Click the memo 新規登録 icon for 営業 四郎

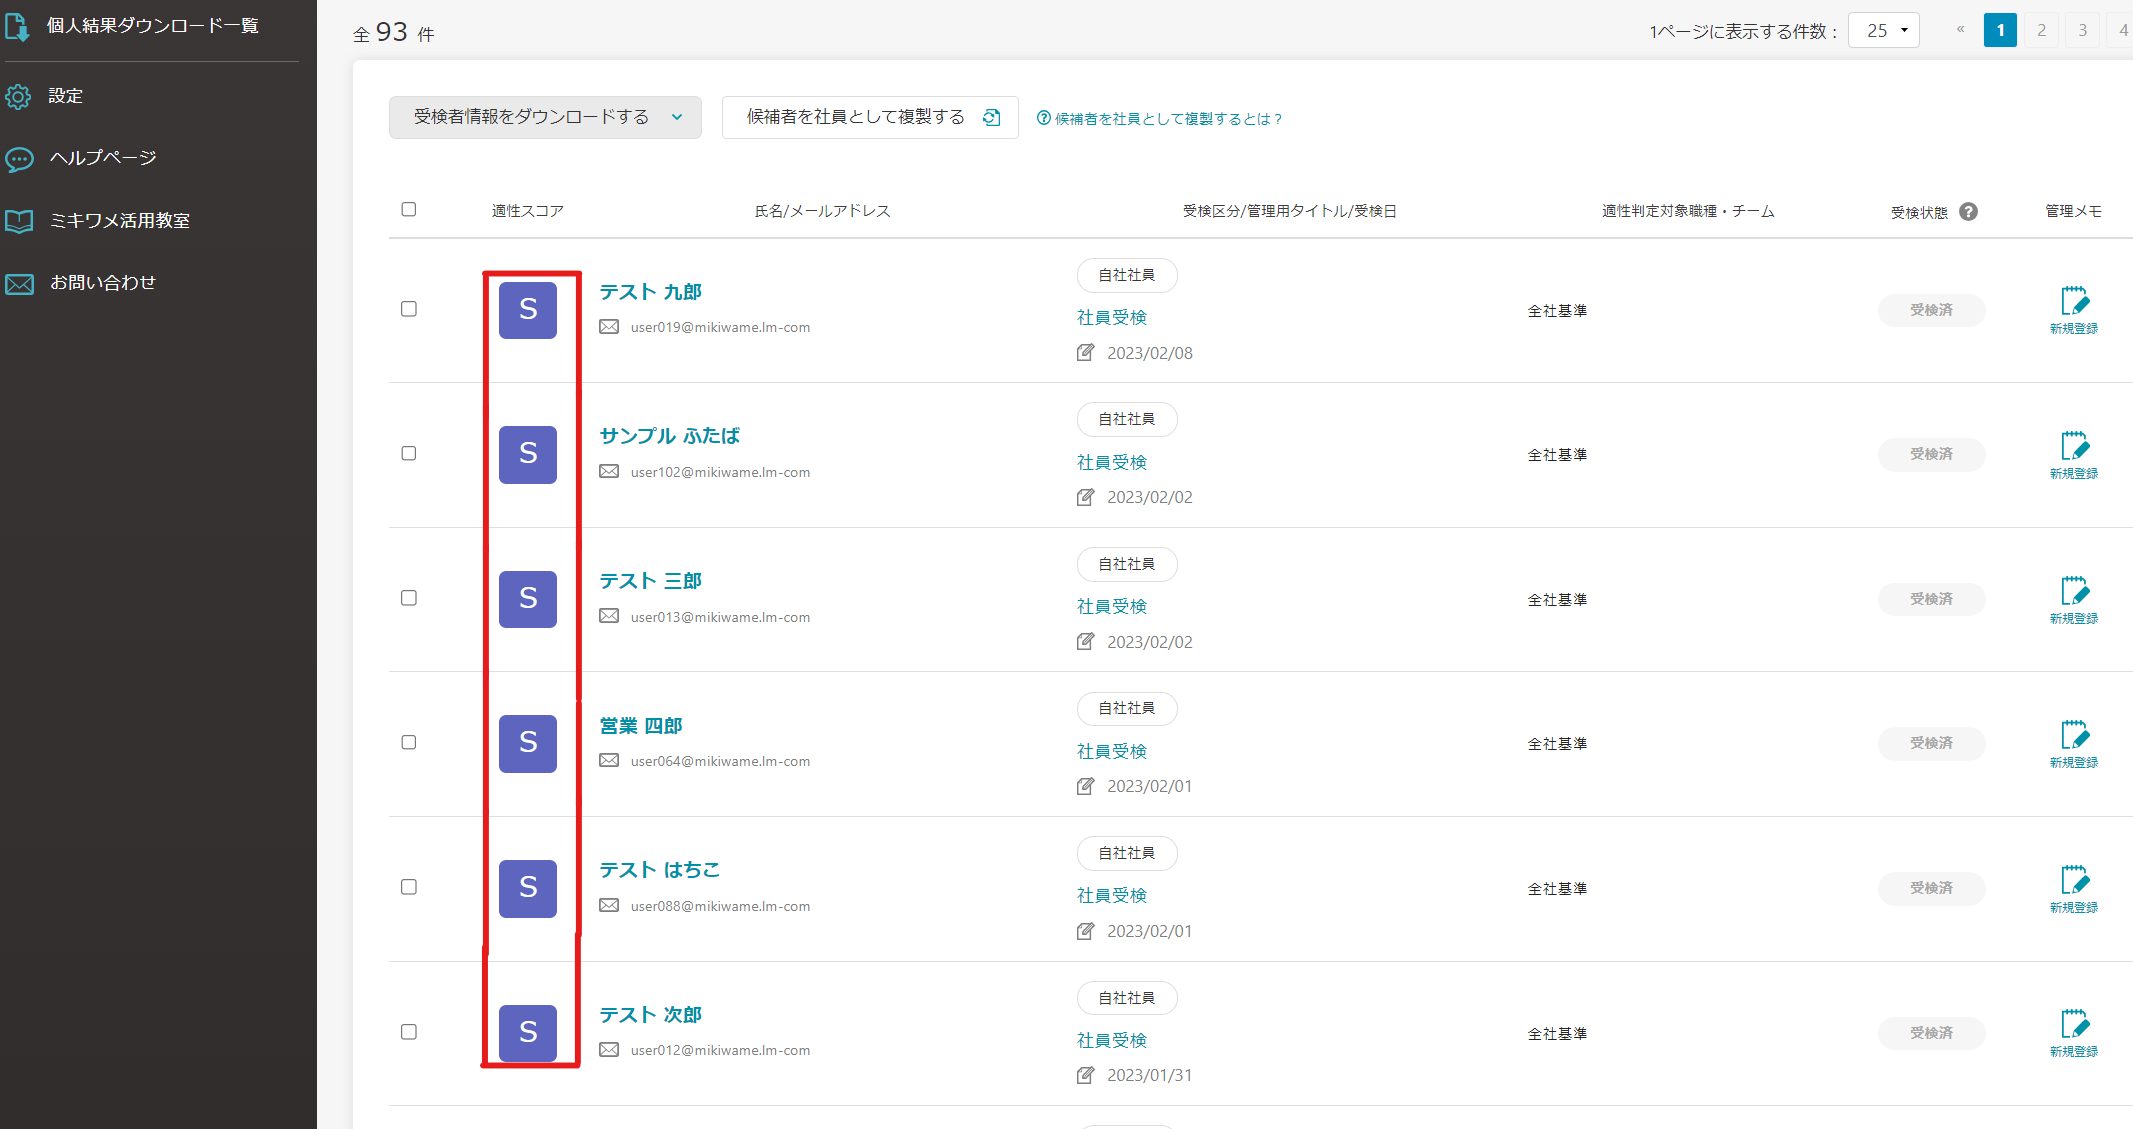[x=2073, y=736]
